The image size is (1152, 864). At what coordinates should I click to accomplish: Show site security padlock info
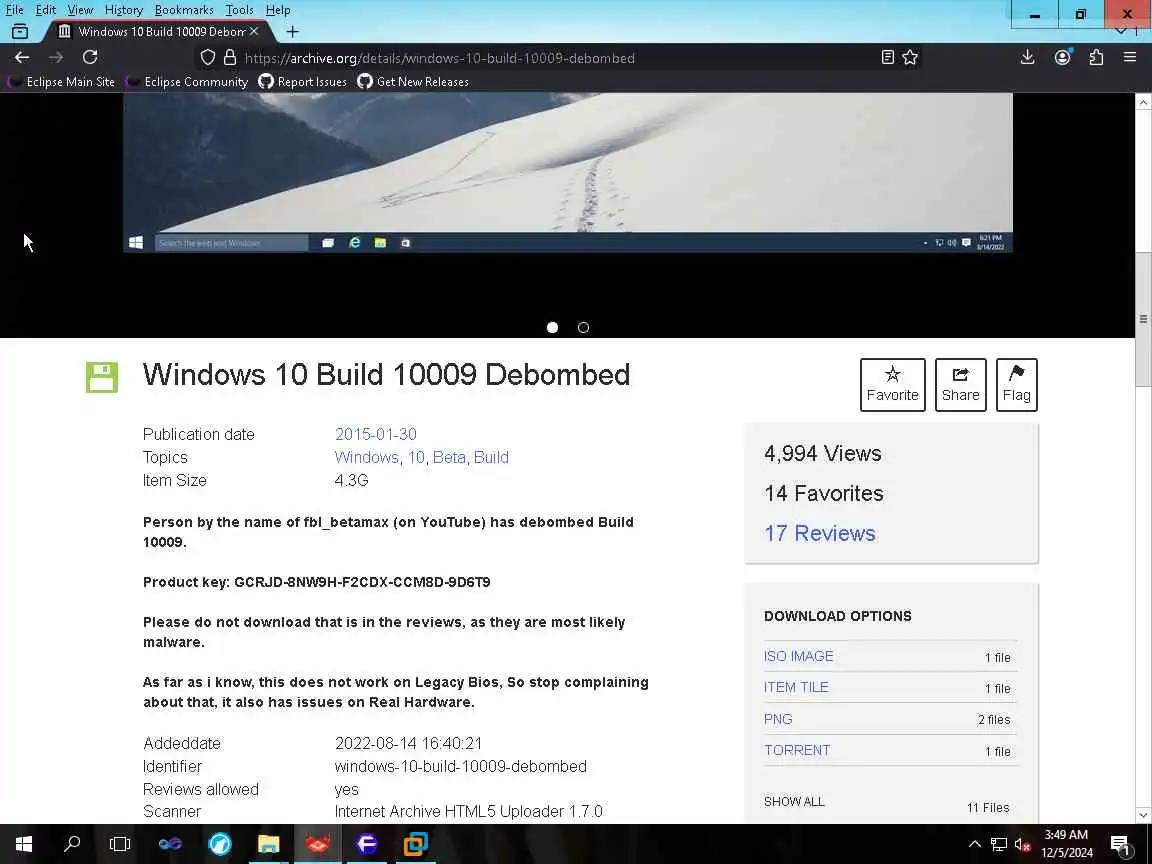[230, 57]
